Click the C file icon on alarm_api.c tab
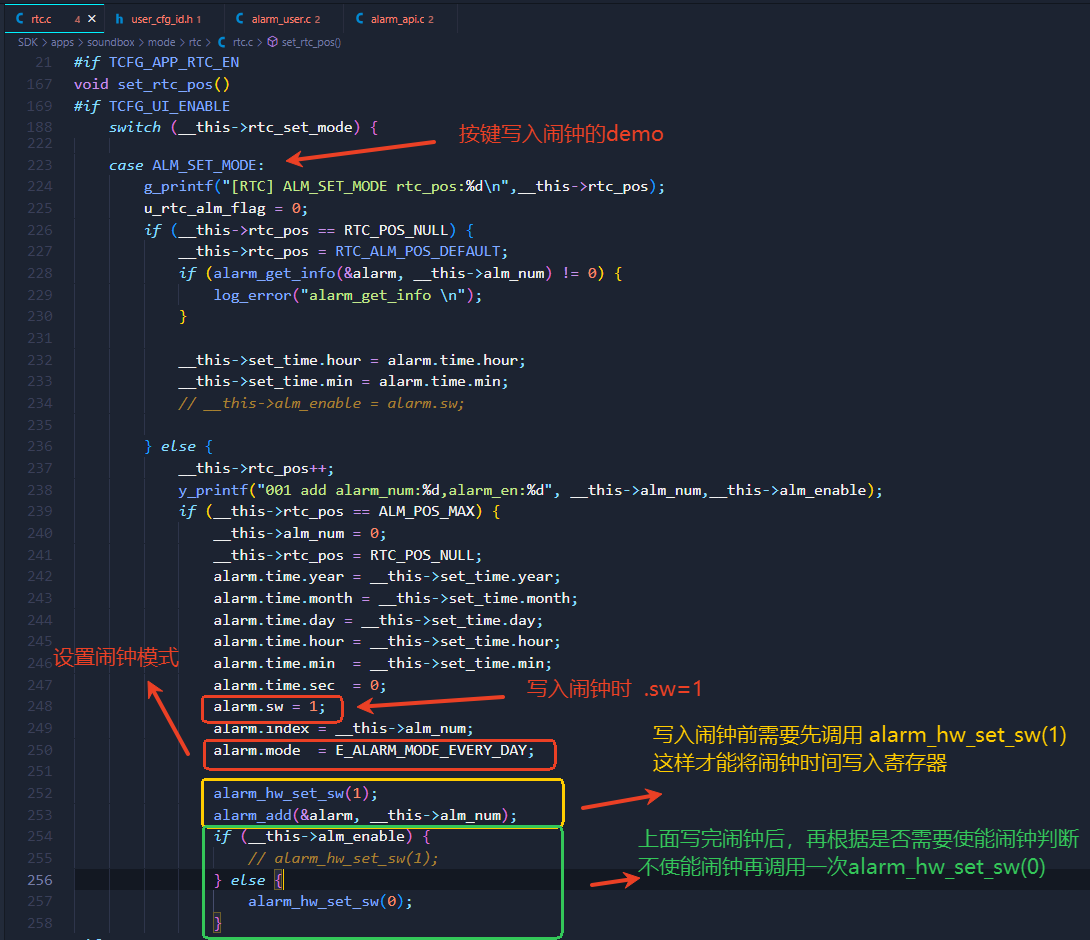This screenshot has height=940, width=1090. click(x=359, y=19)
